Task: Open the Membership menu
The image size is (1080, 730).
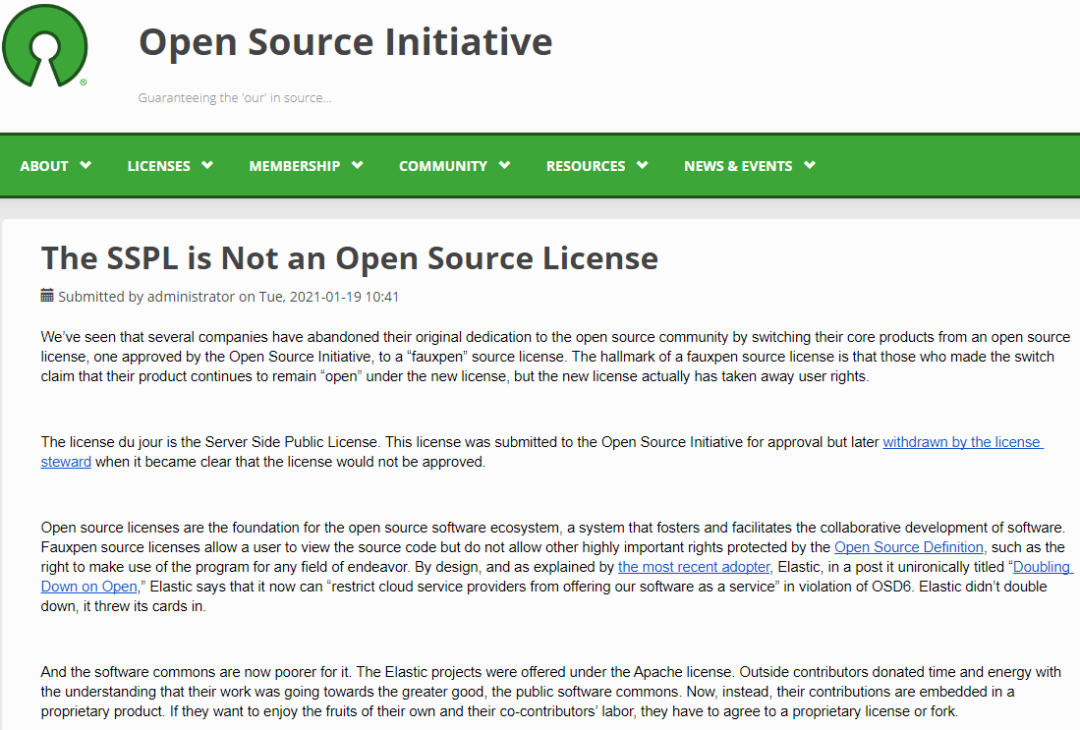Action: coord(294,166)
